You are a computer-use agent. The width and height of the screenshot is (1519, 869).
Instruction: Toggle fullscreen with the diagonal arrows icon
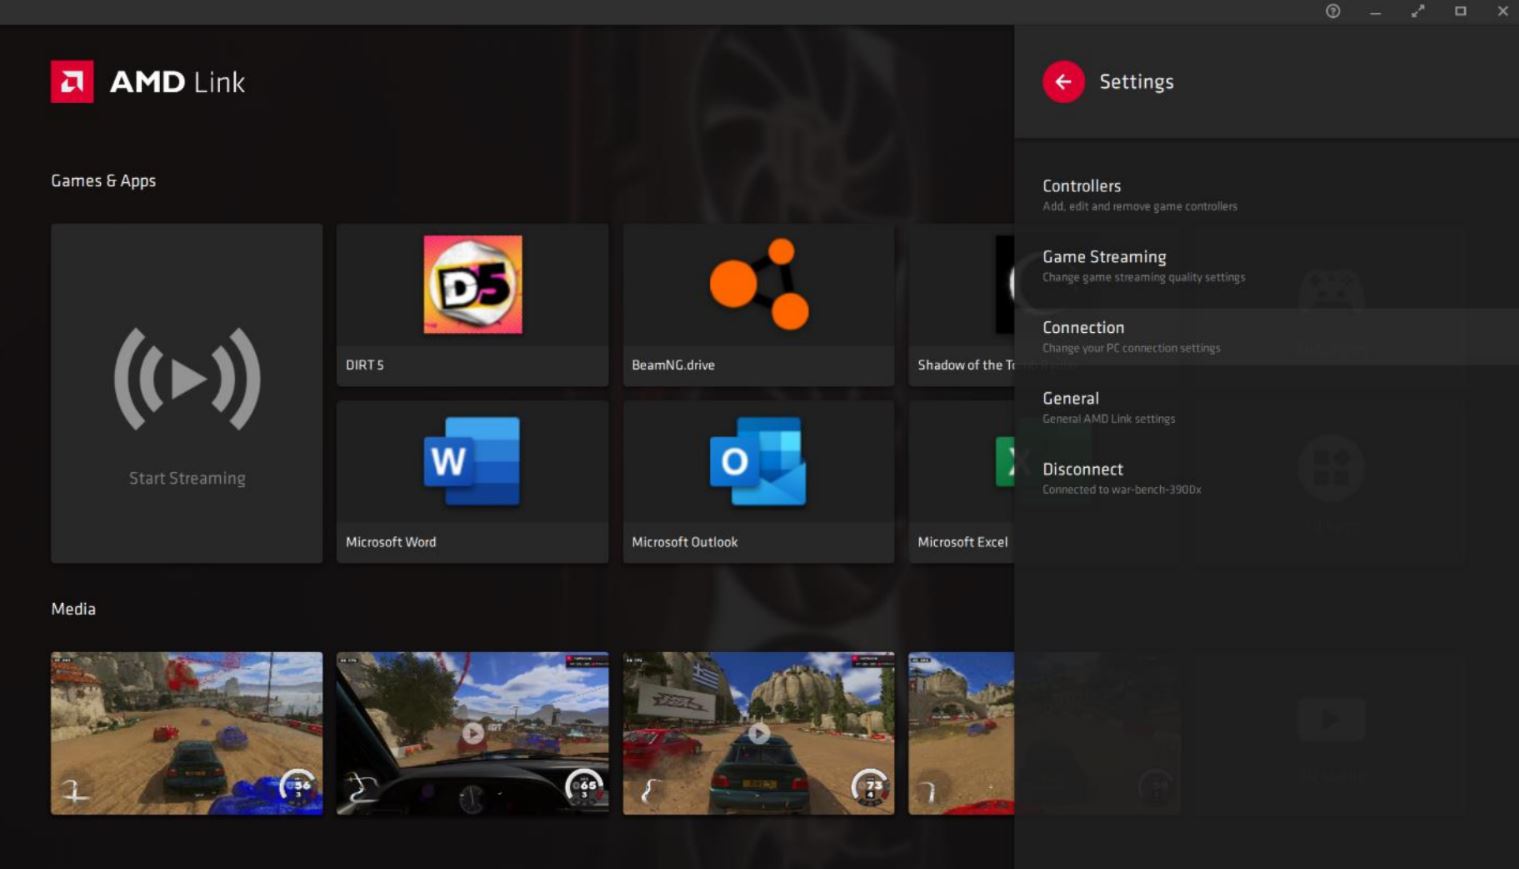[1418, 11]
